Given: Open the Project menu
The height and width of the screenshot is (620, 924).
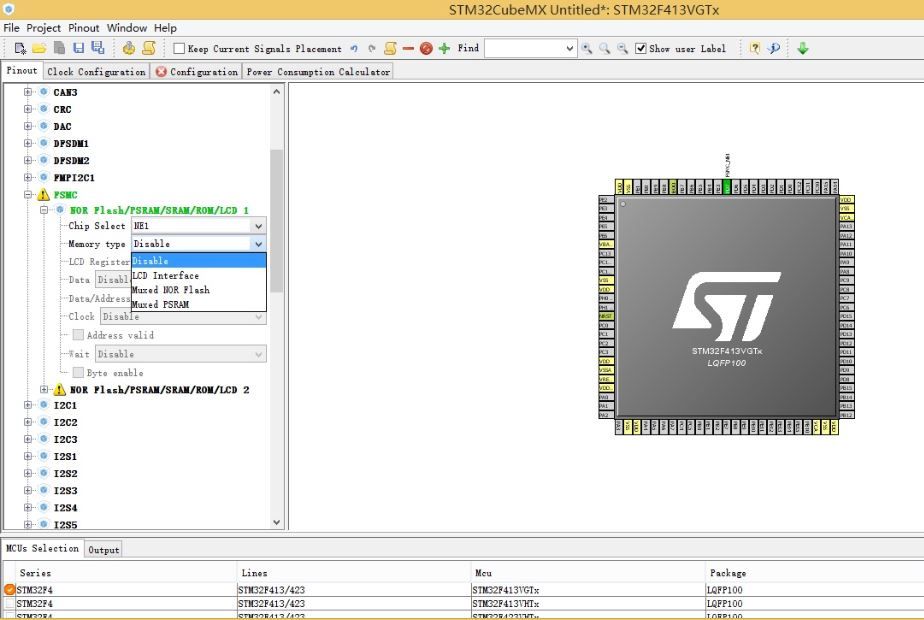Looking at the screenshot, I should coord(44,28).
